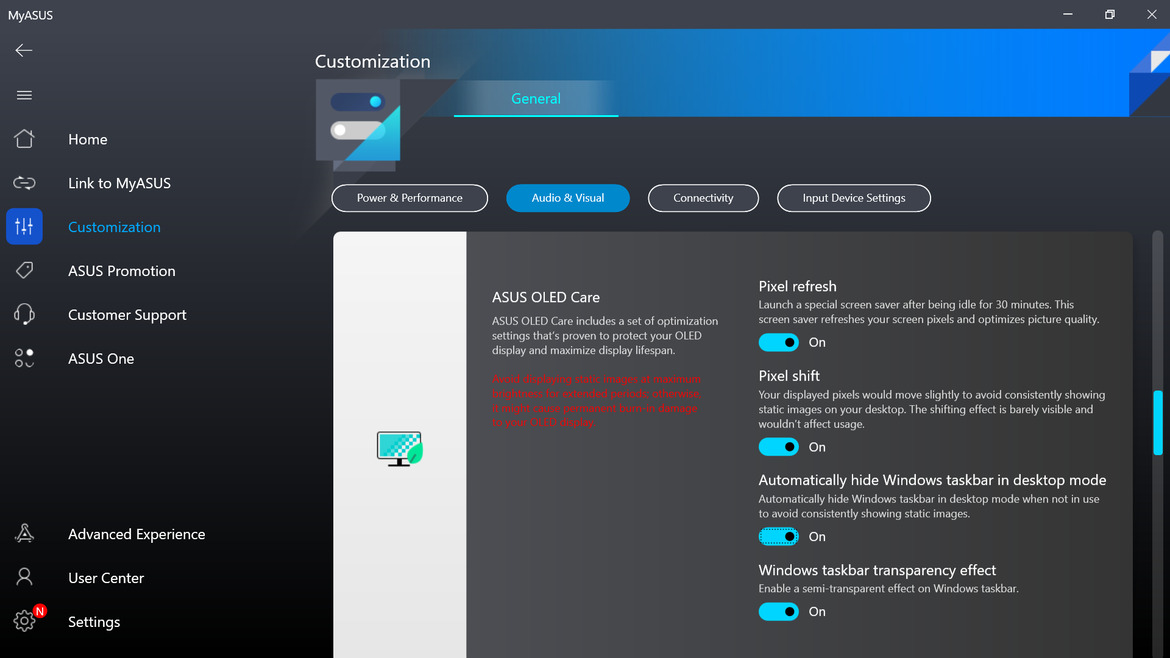Click the vertical scrollbar thumb
This screenshot has width=1170, height=658.
(1157, 422)
